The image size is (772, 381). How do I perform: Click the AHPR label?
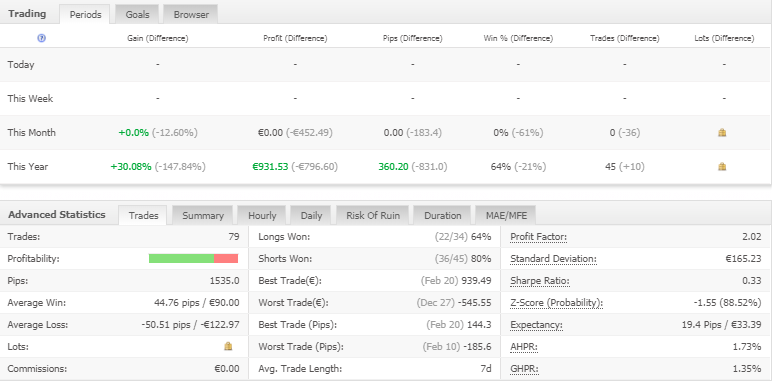[x=524, y=347]
